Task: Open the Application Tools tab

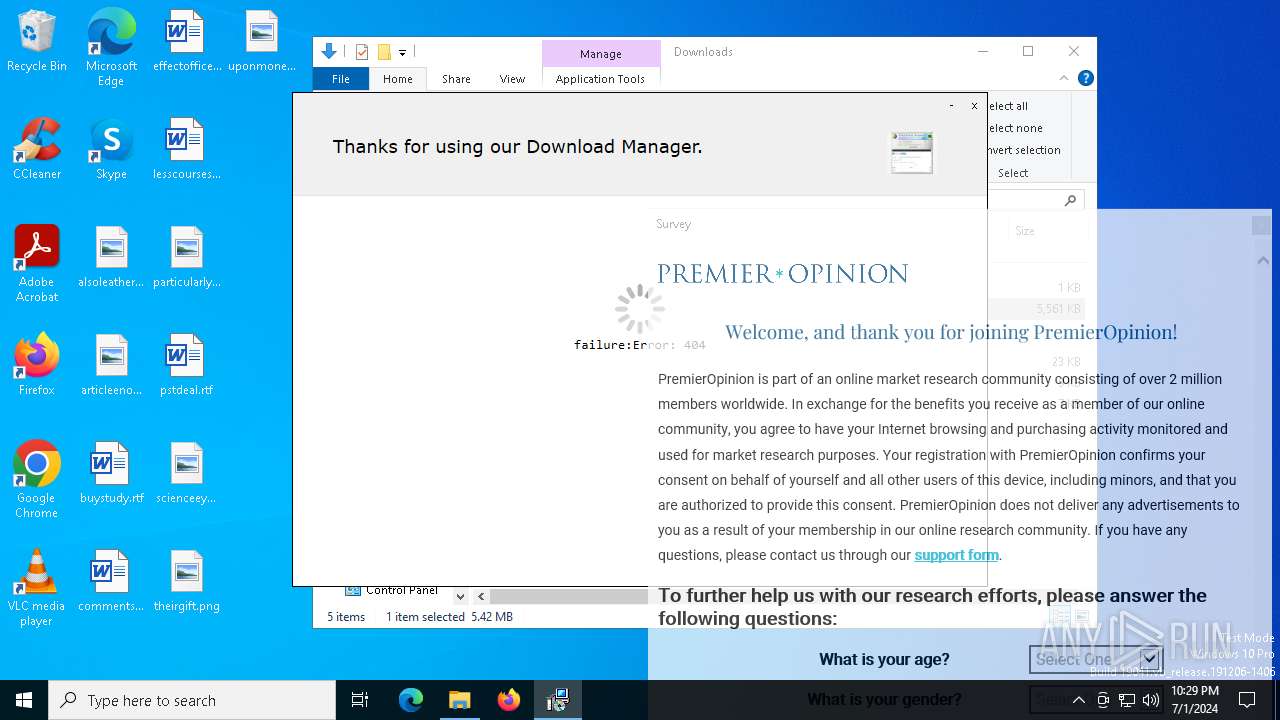Action: [600, 79]
